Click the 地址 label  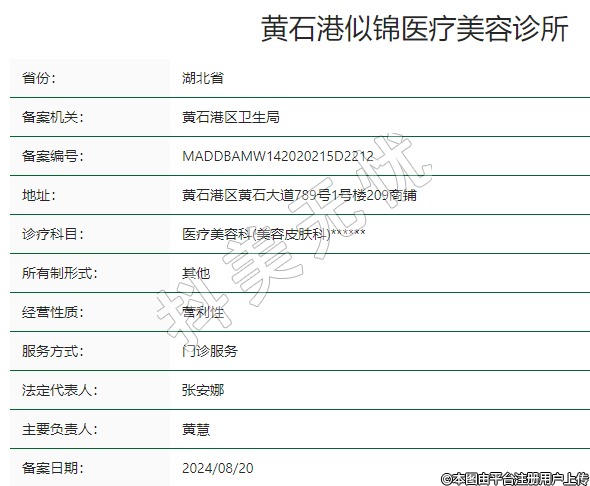tap(39, 195)
